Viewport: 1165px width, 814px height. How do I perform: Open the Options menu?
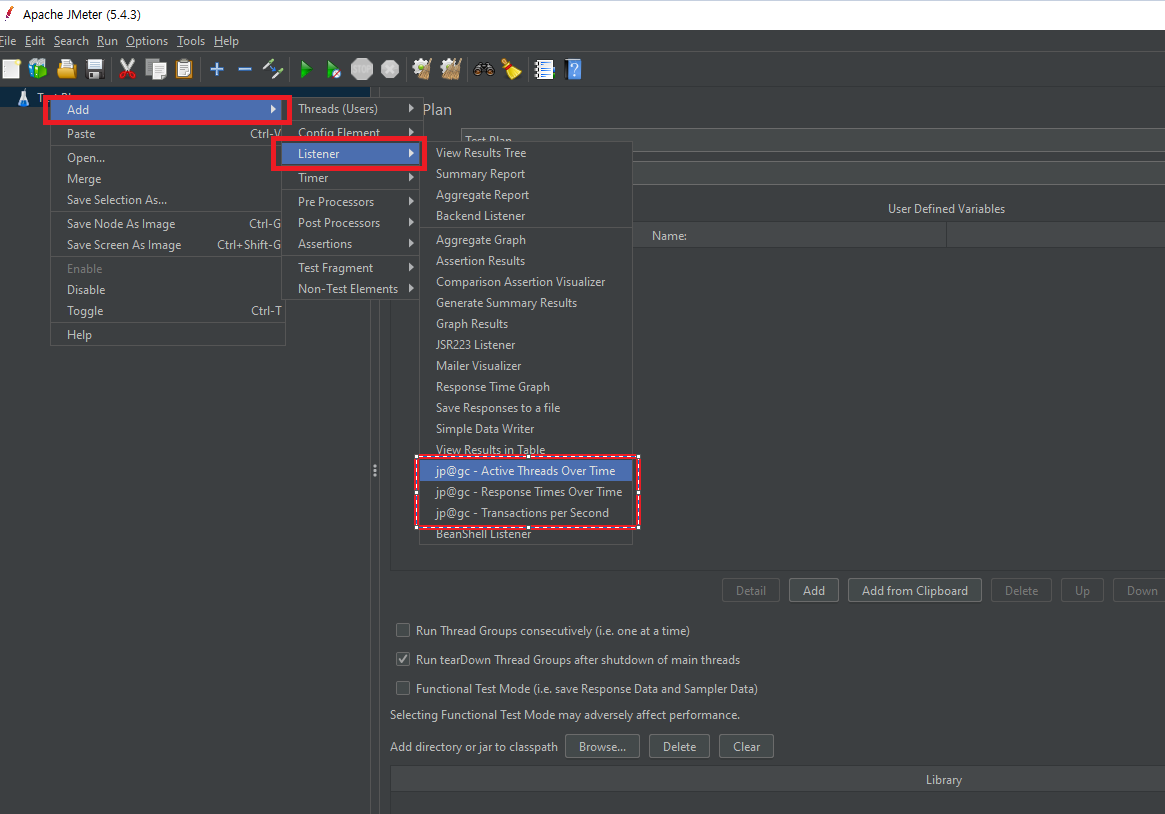(146, 41)
